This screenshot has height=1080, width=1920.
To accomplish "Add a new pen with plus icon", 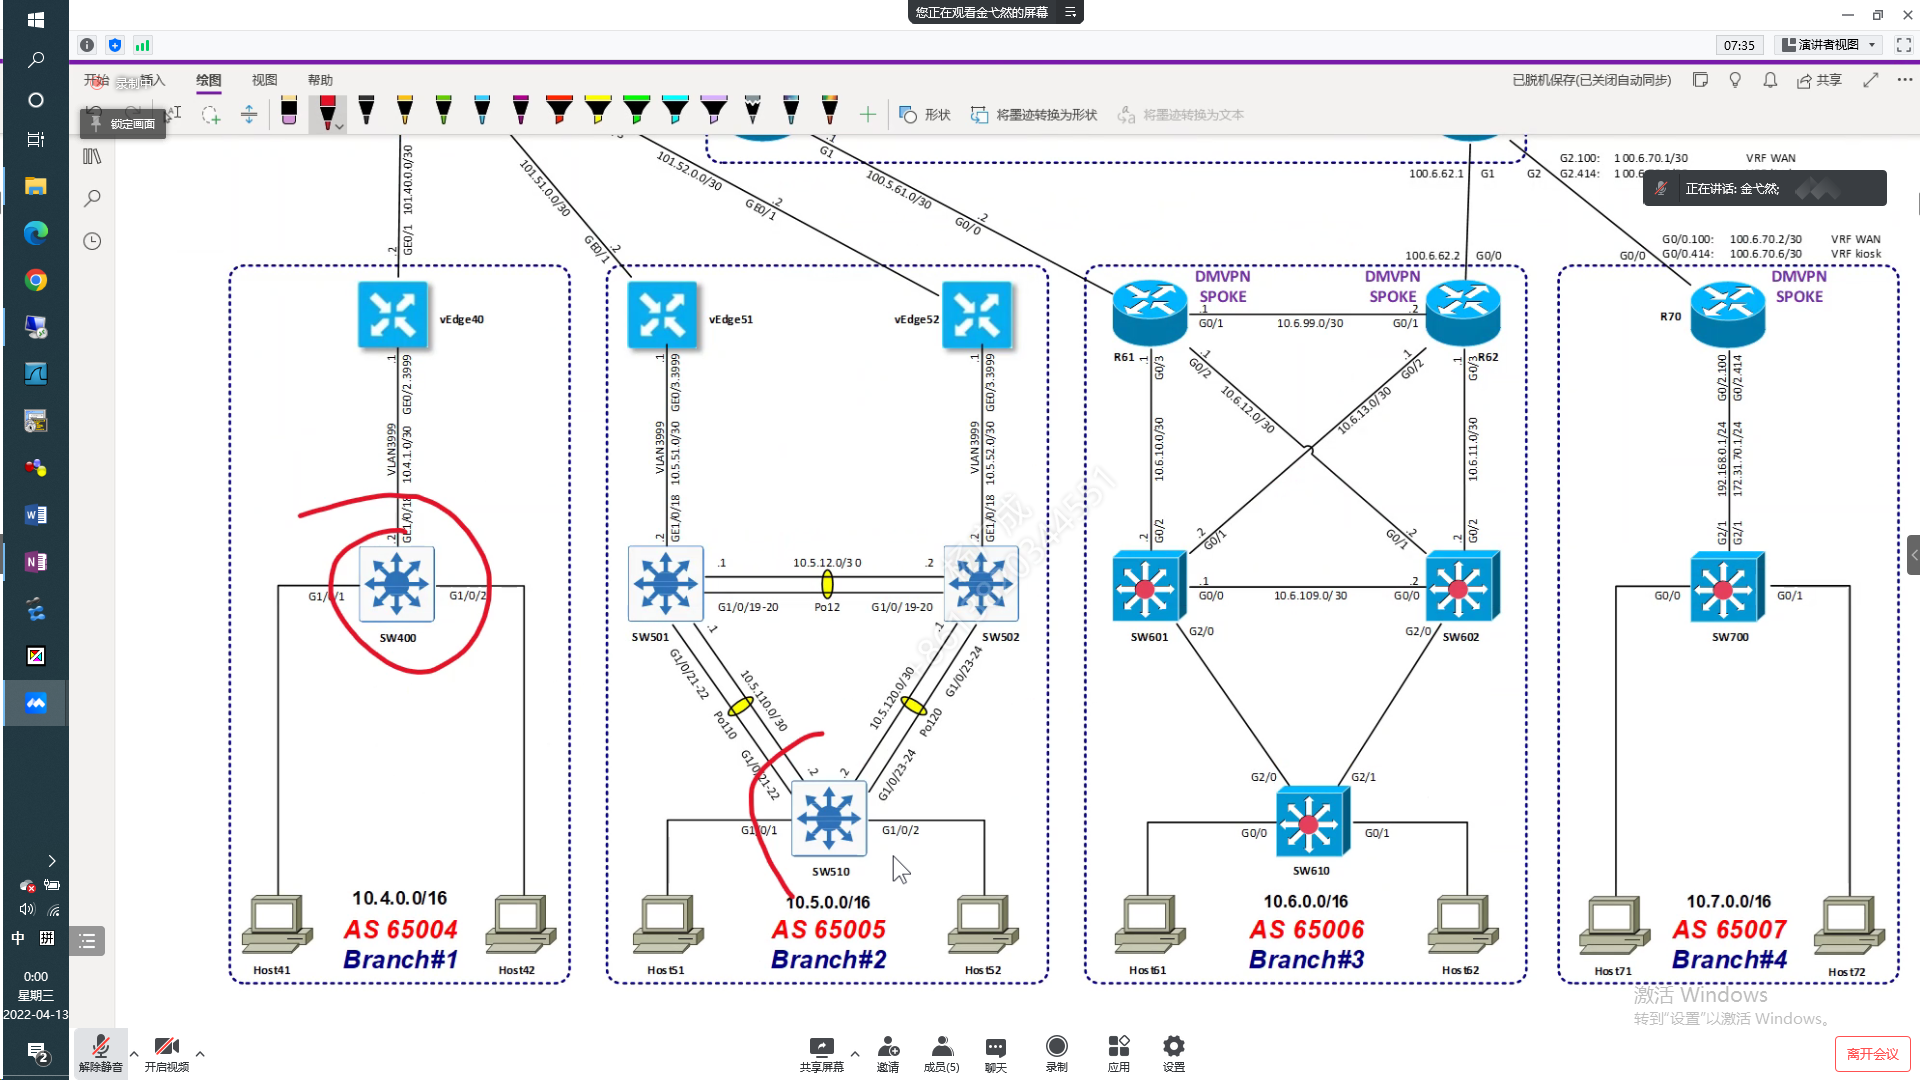I will click(x=868, y=115).
